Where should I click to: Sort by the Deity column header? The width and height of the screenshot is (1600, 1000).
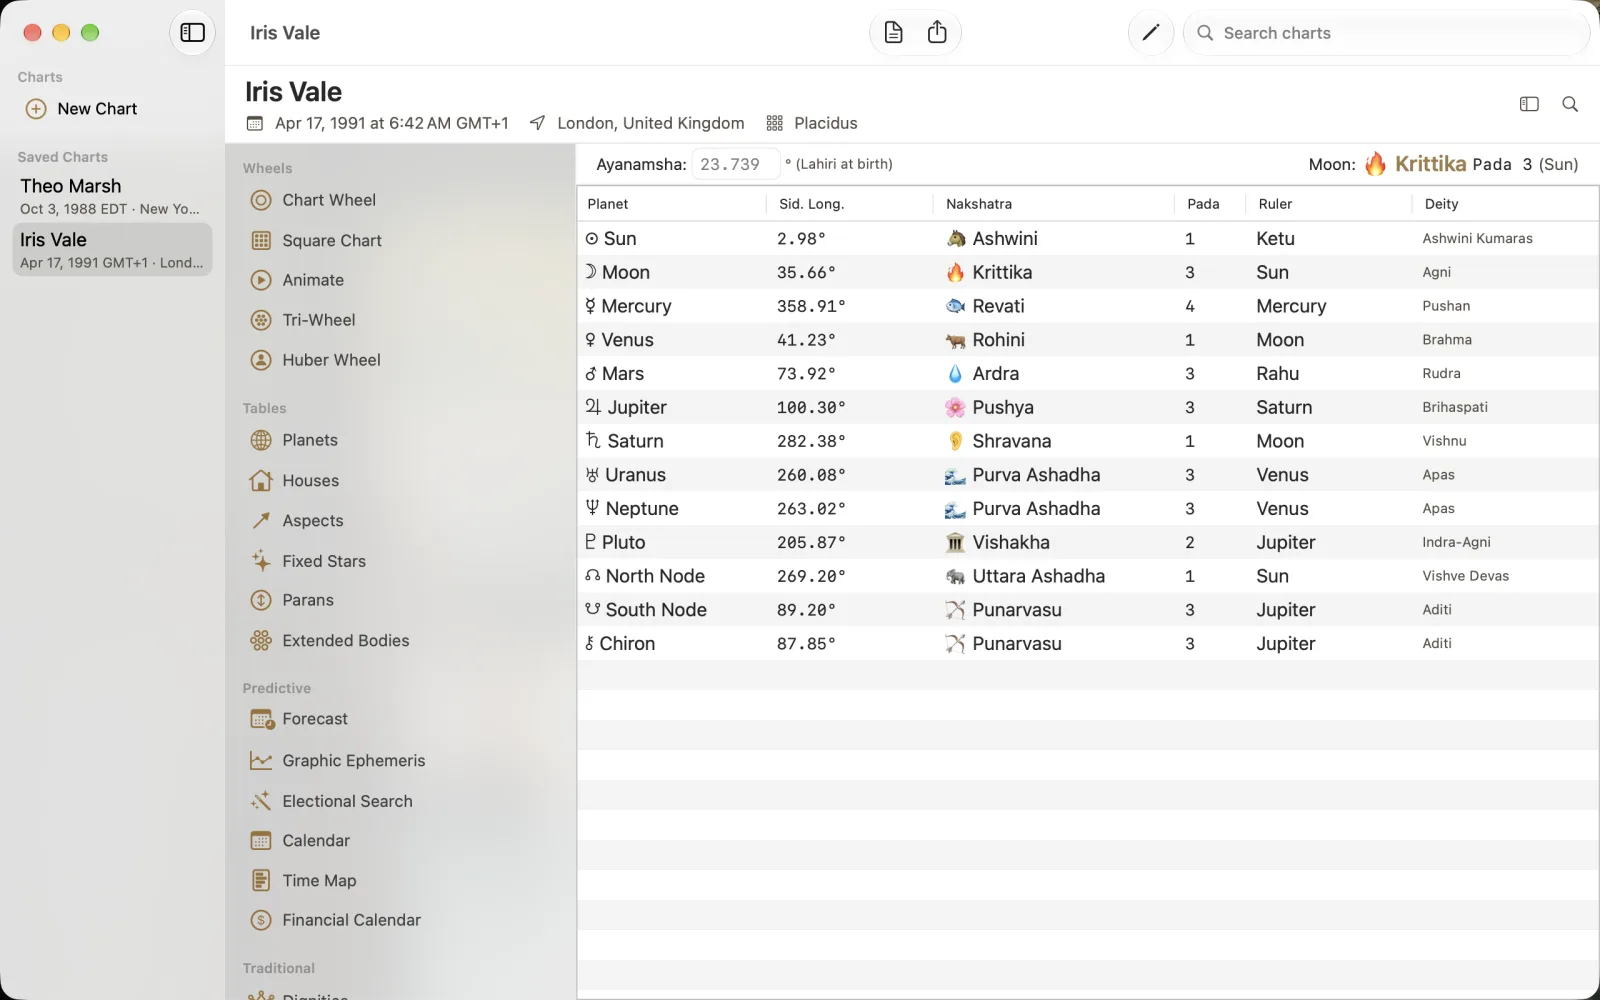pyautogui.click(x=1505, y=204)
